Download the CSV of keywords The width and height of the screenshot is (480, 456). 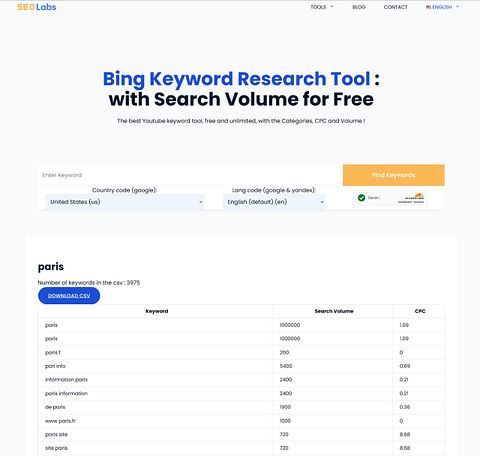coord(69,296)
